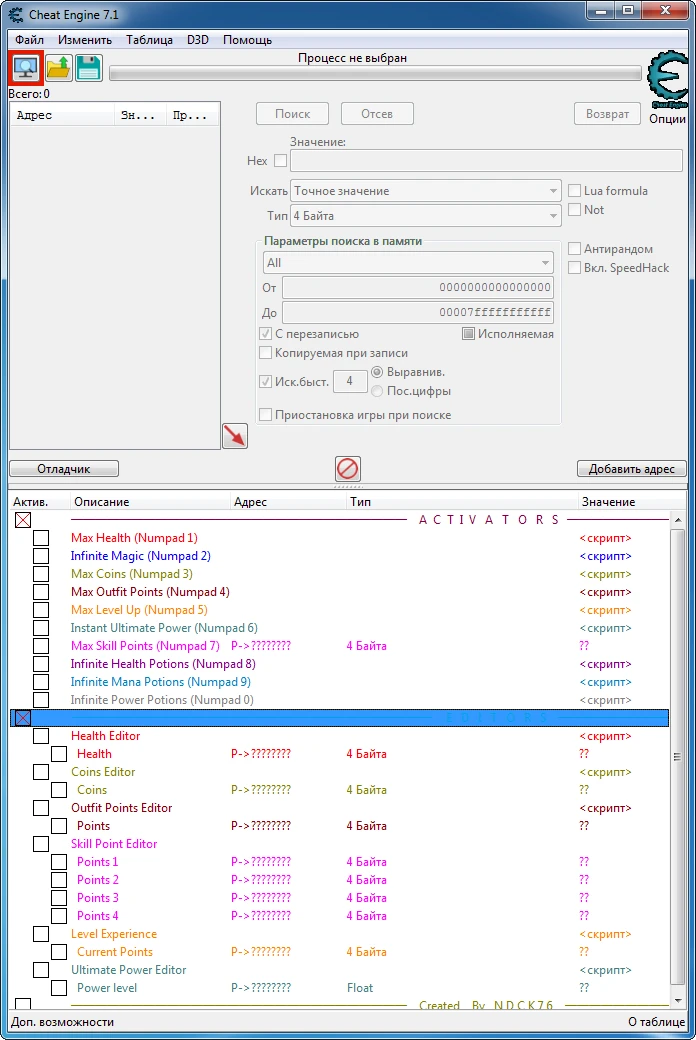Enable the Lua formula checkbox
Image resolution: width=696 pixels, height=1040 pixels.
tap(575, 191)
